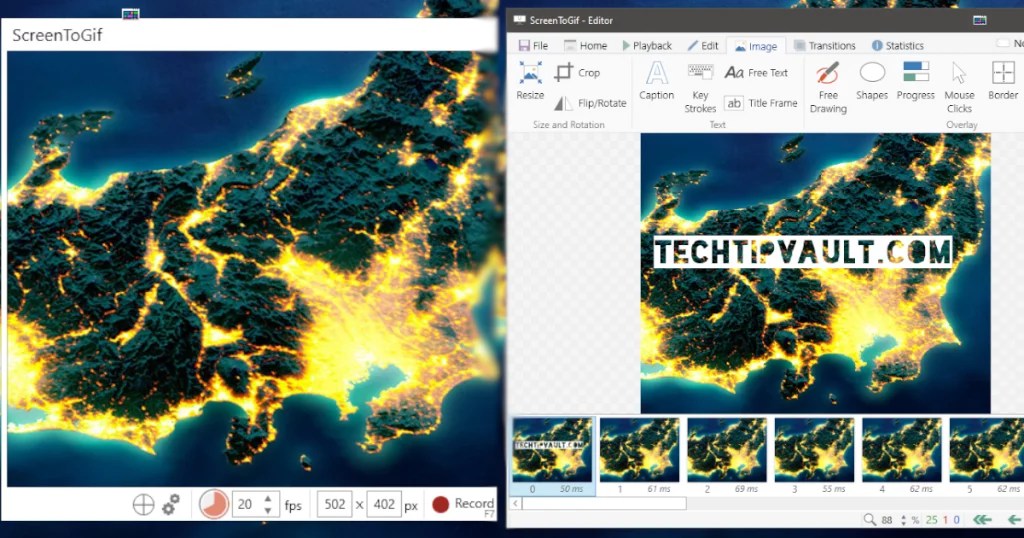This screenshot has width=1024, height=538.
Task: Click the frame list scroll-left arrow
Action: [515, 503]
